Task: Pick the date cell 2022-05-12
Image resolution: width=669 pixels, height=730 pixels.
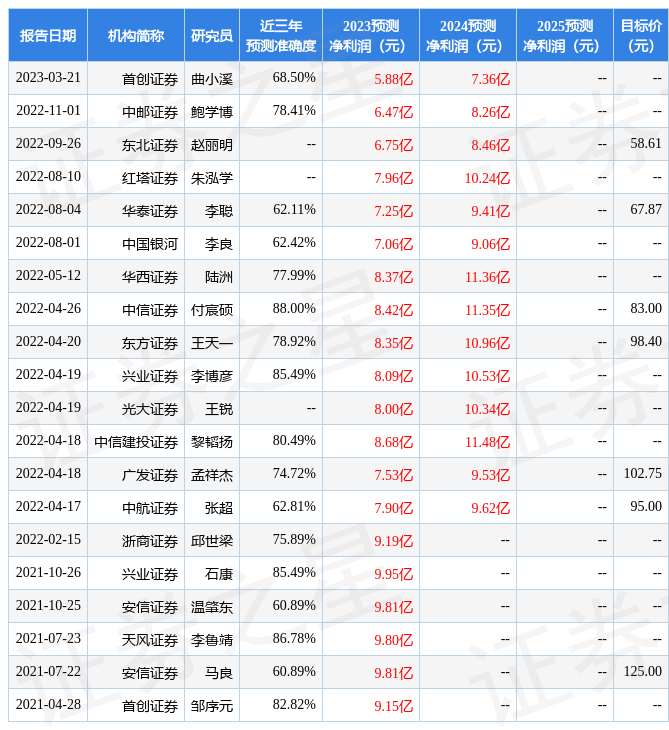Action: point(48,276)
